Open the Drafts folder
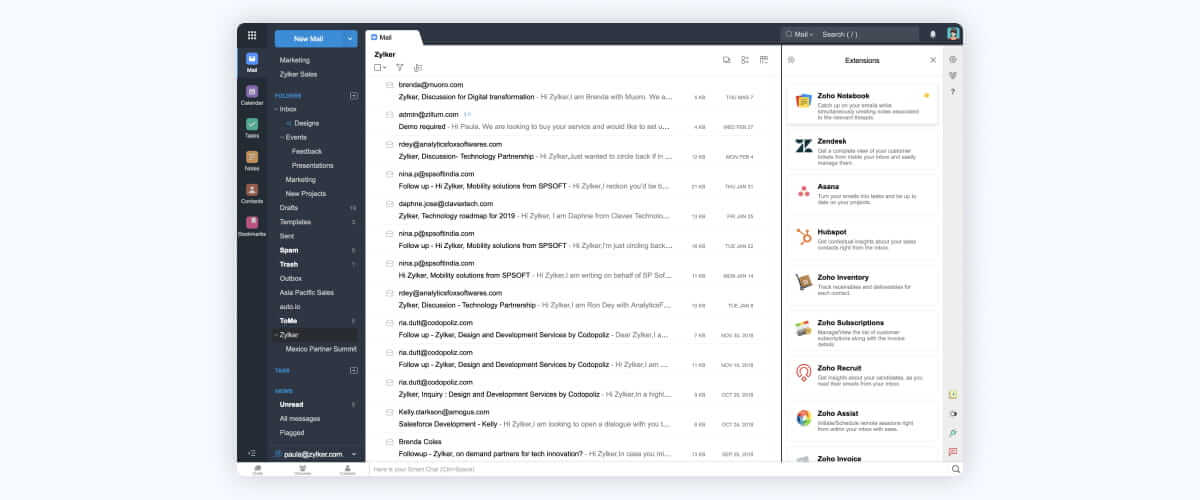 (x=289, y=208)
